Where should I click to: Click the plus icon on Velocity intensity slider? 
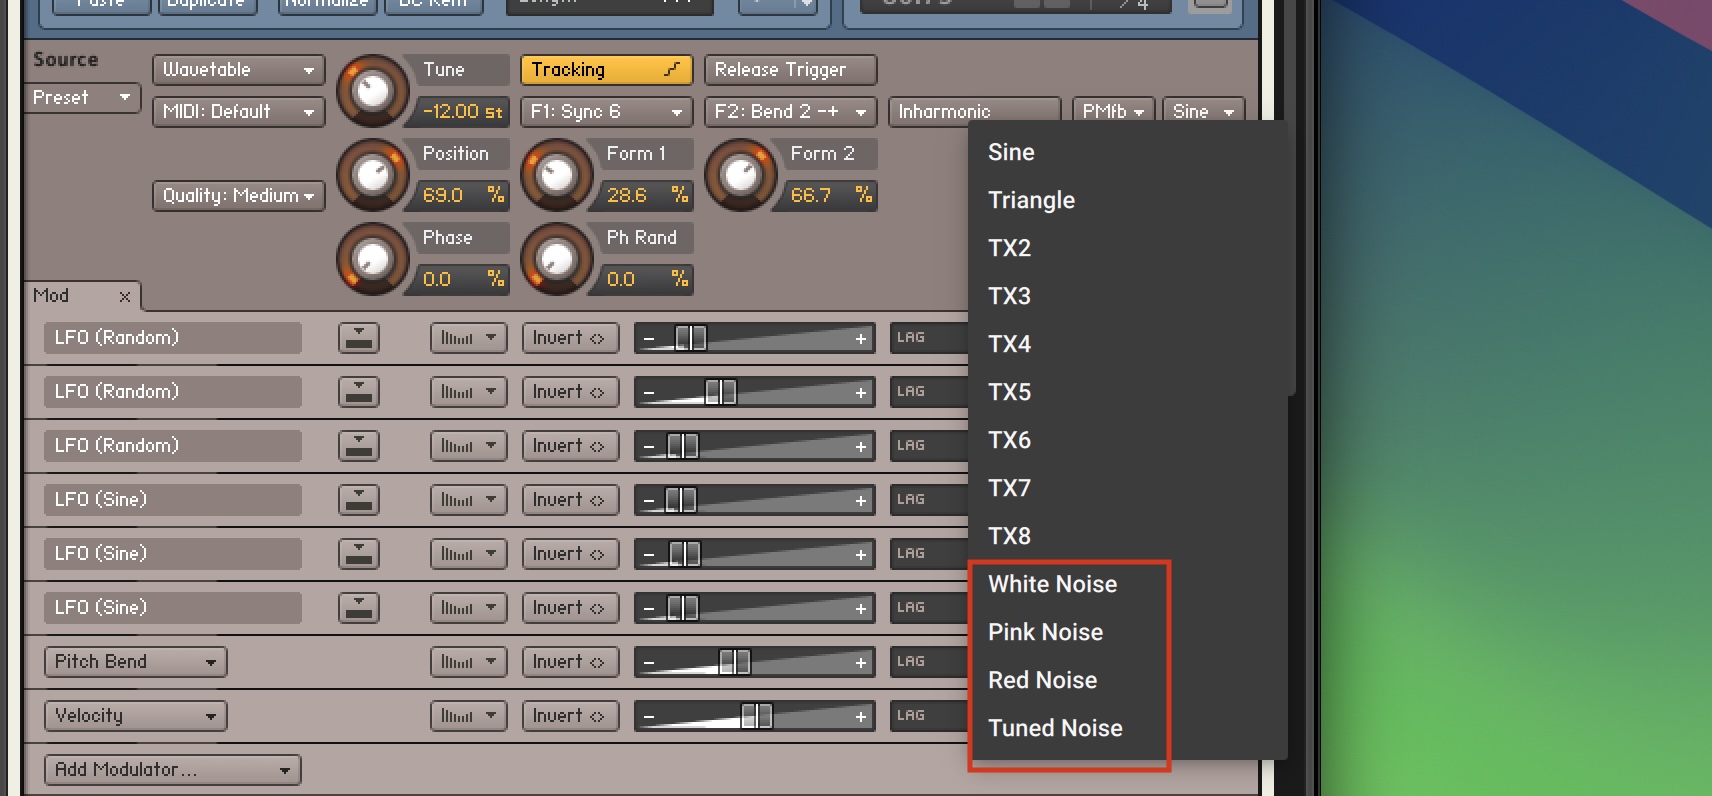tap(860, 717)
